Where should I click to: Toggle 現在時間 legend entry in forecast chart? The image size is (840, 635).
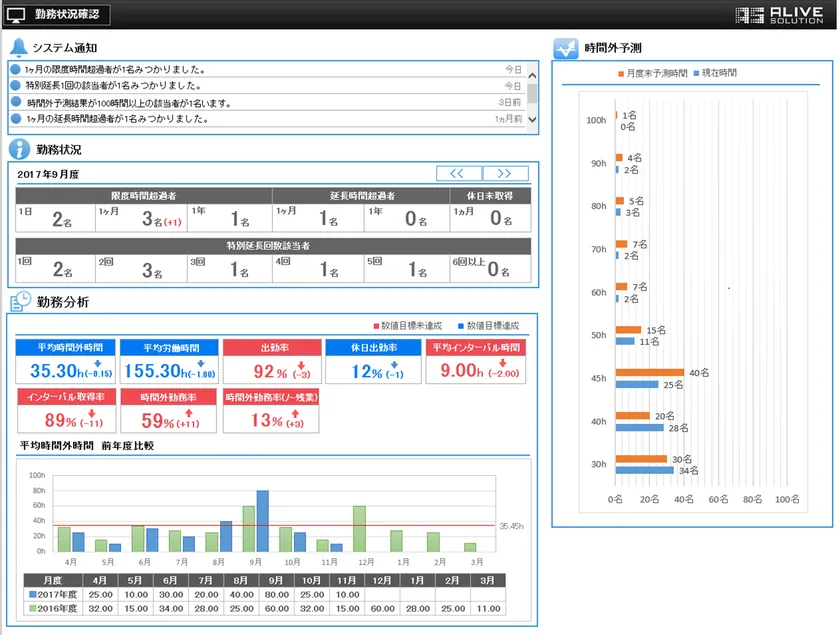coord(715,74)
